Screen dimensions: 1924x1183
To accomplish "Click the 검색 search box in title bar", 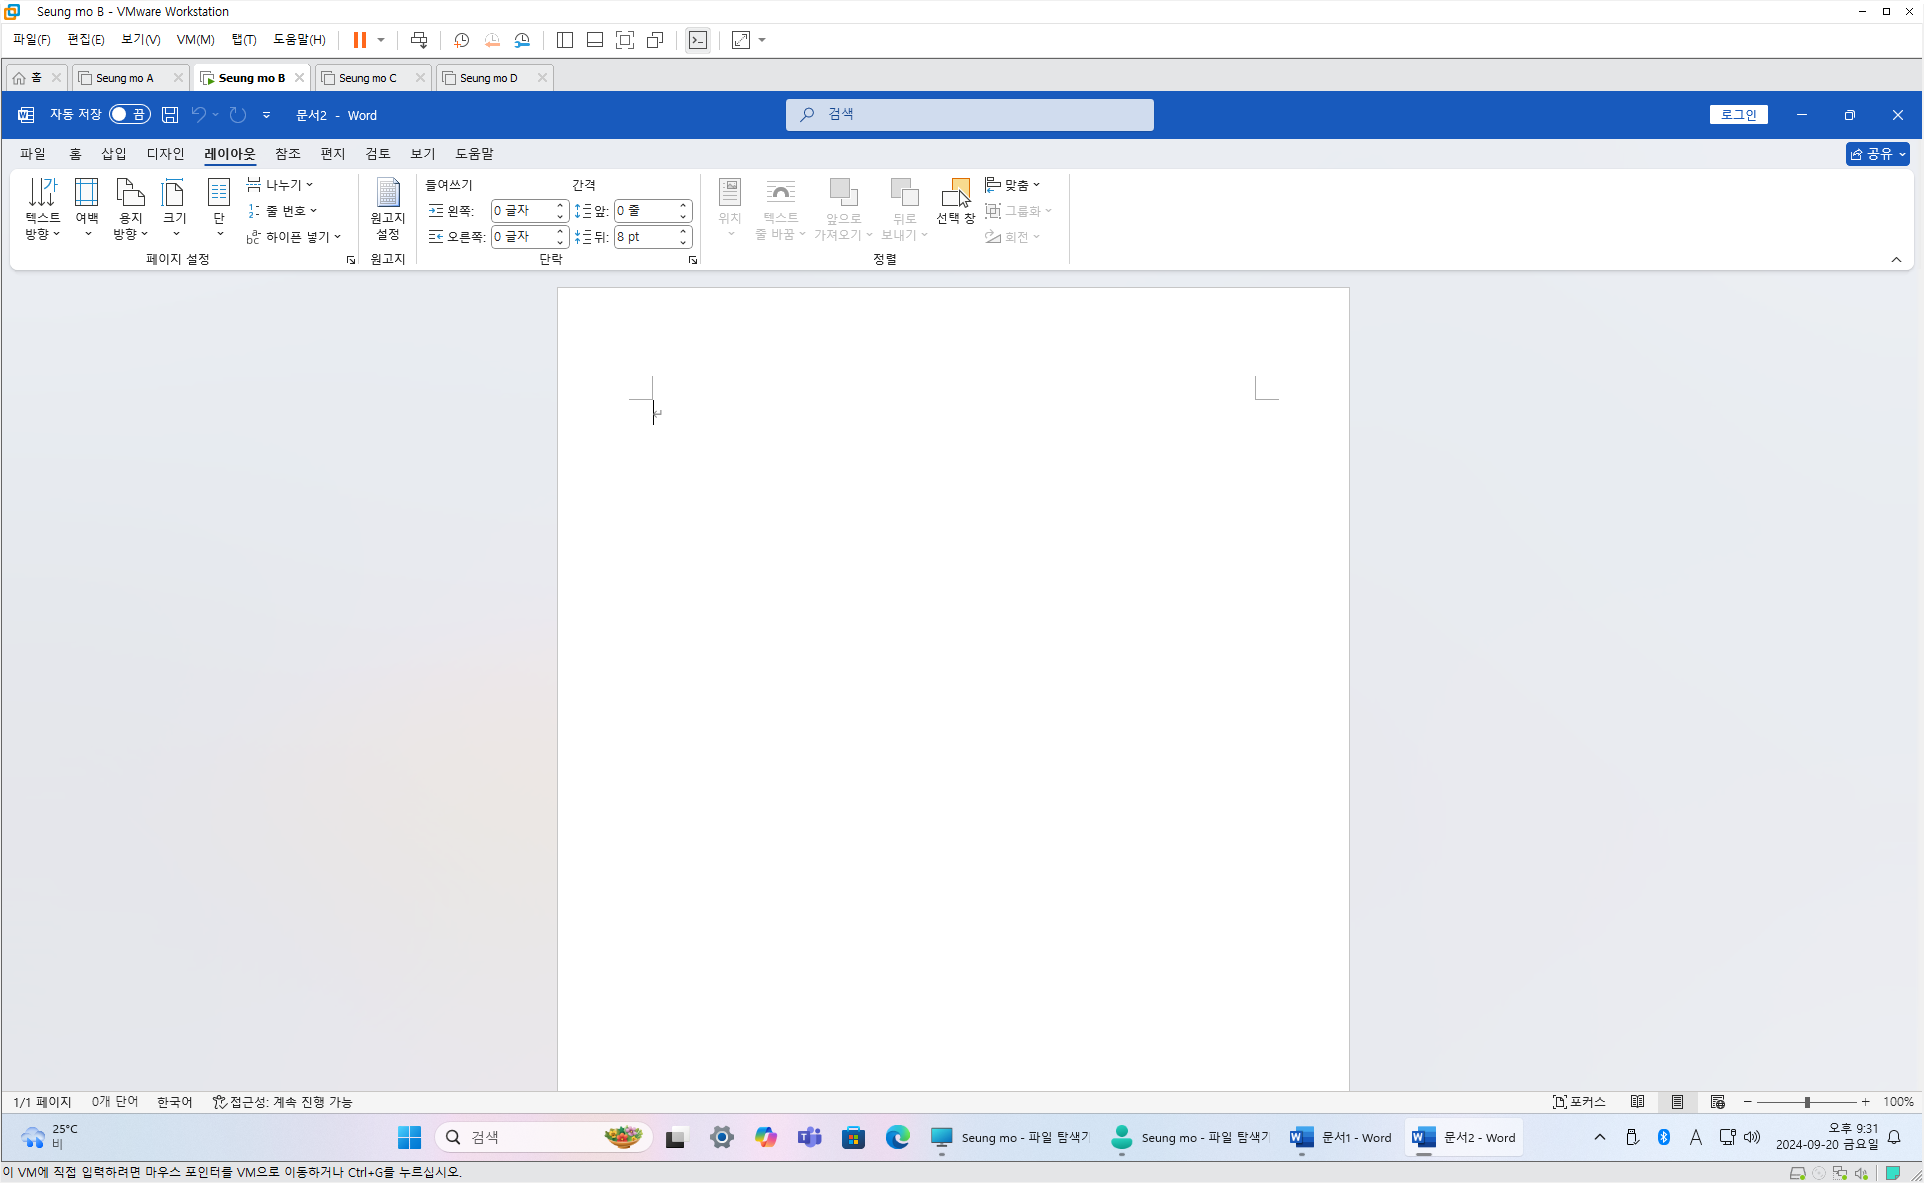I will 969,115.
